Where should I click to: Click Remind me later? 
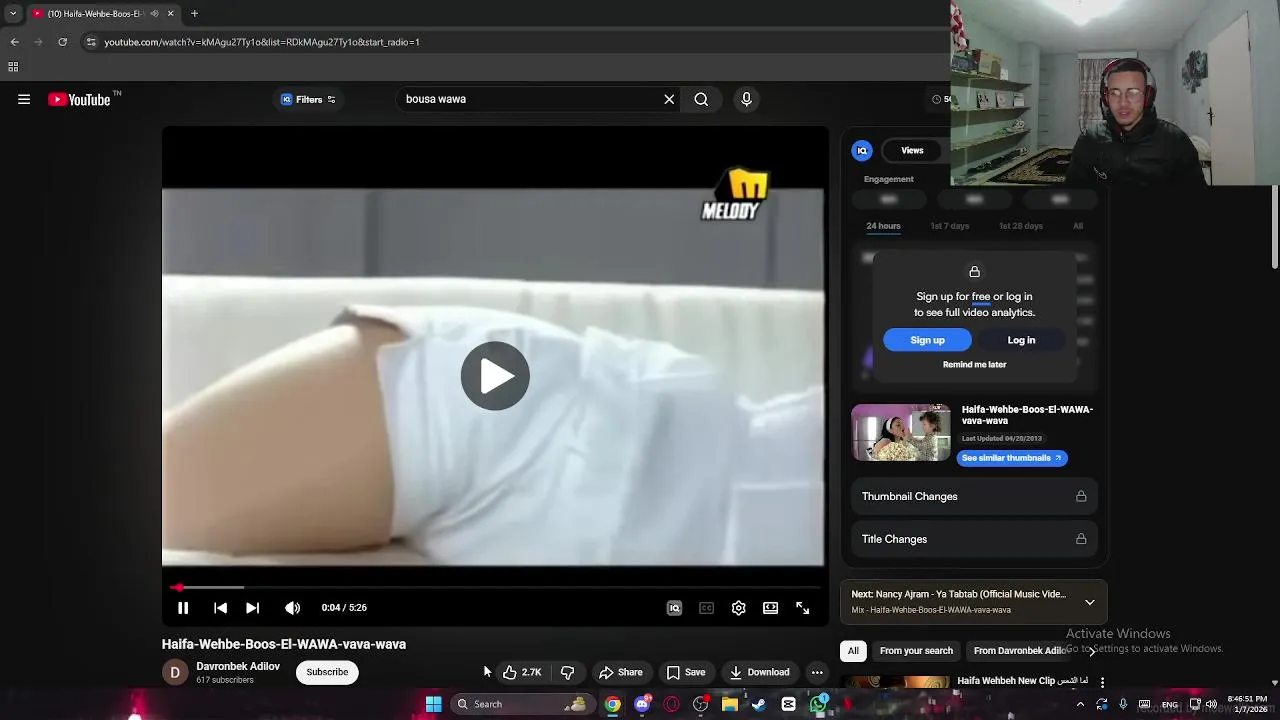(974, 365)
